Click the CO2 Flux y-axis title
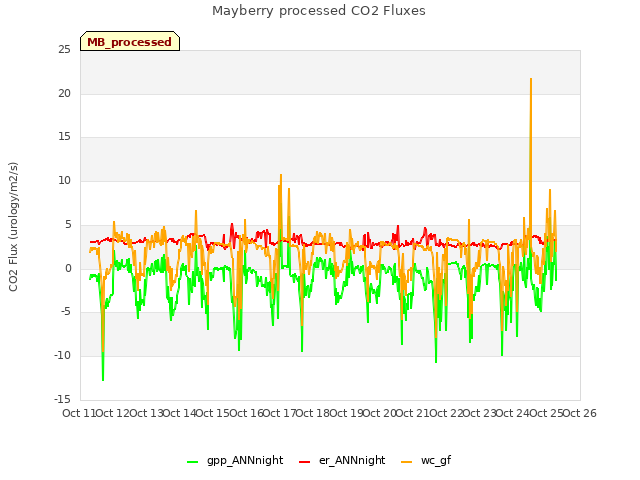Image resolution: width=640 pixels, height=480 pixels. pyautogui.click(x=13, y=227)
